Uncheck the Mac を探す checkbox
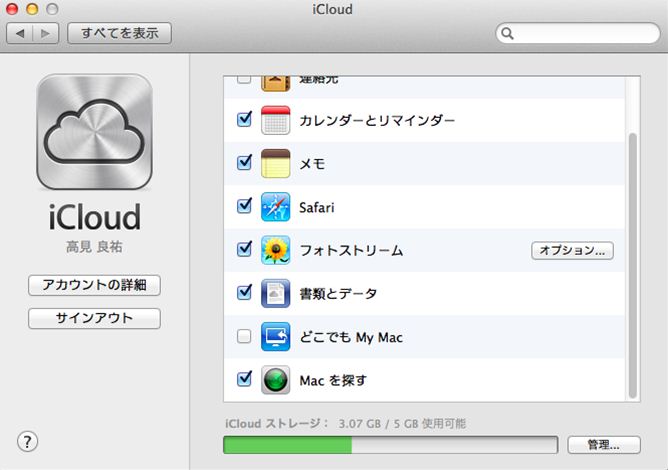Viewport: 668px width, 470px height. point(244,380)
